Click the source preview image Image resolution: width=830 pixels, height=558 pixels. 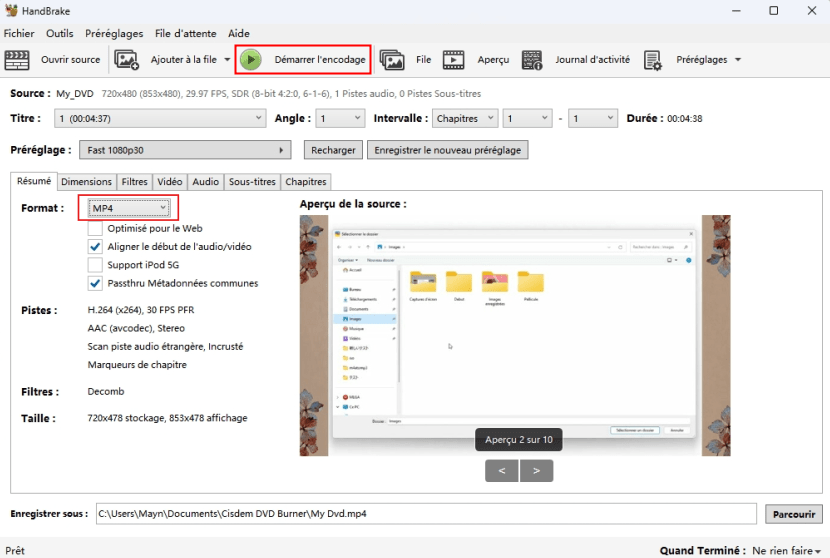point(515,335)
